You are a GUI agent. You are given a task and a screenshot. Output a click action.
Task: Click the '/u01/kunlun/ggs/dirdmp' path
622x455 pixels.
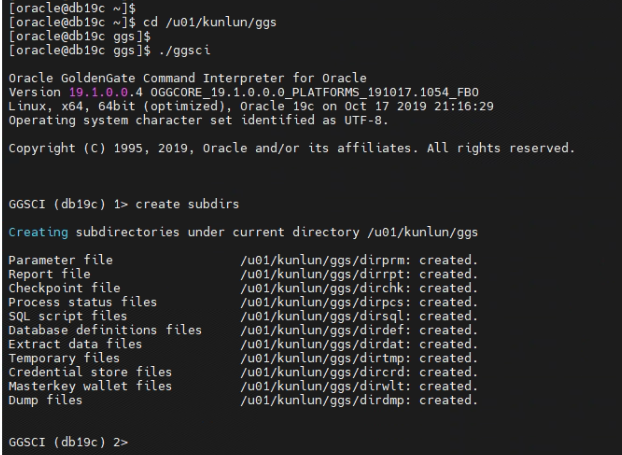[x=322, y=400]
